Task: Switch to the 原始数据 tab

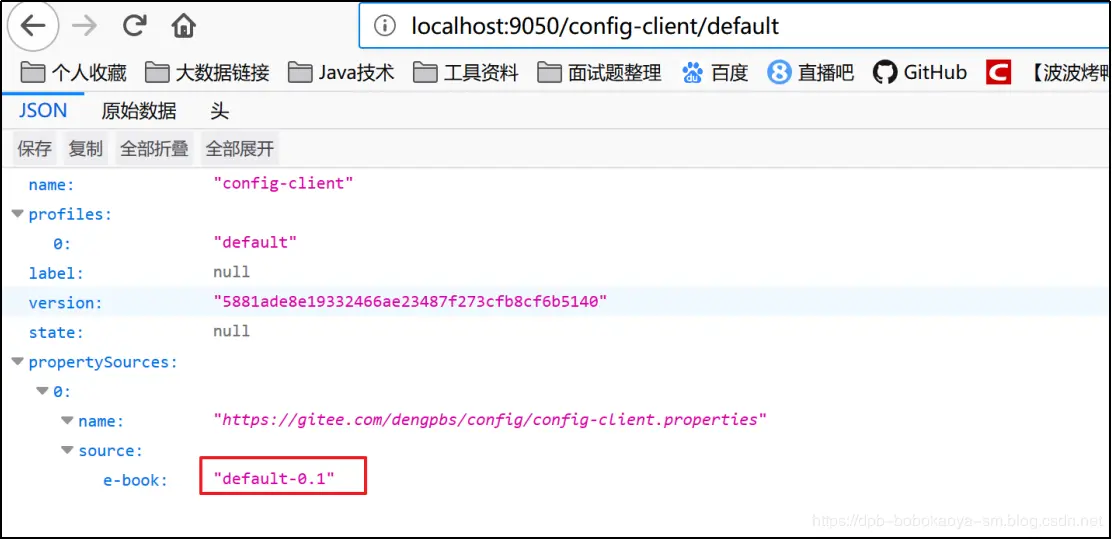Action: (x=139, y=111)
